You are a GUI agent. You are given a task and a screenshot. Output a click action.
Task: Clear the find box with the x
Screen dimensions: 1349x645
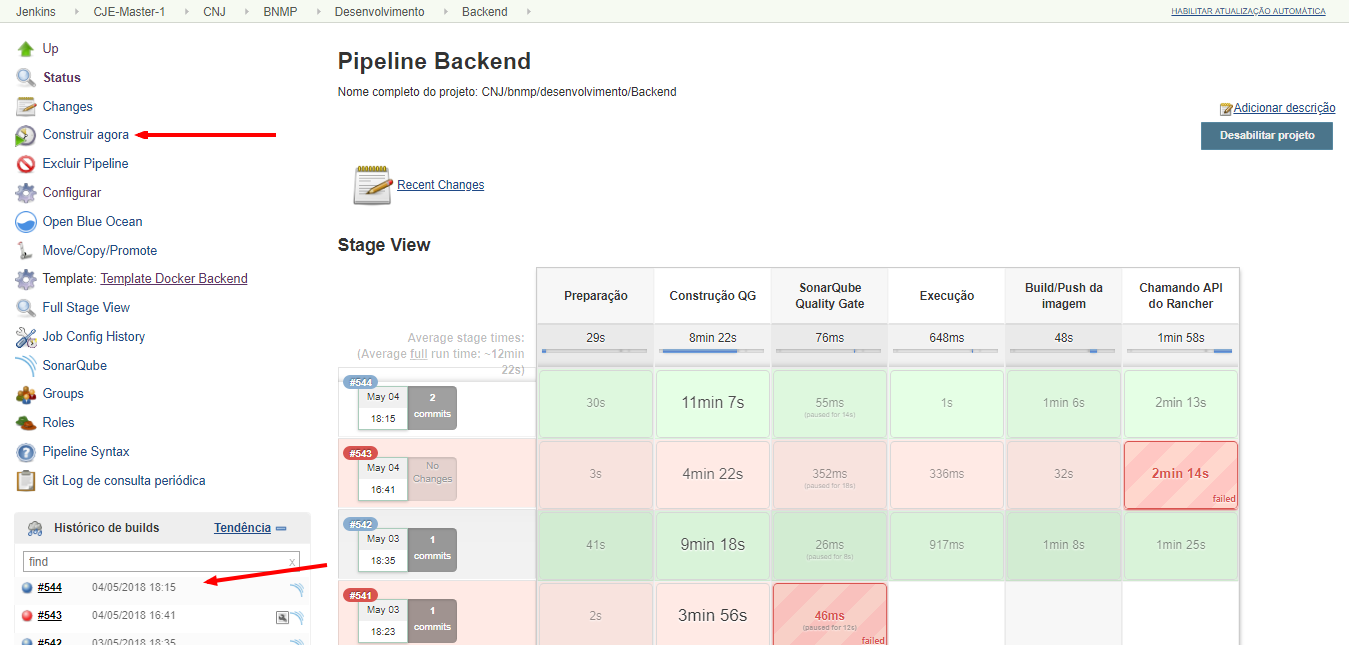292,562
